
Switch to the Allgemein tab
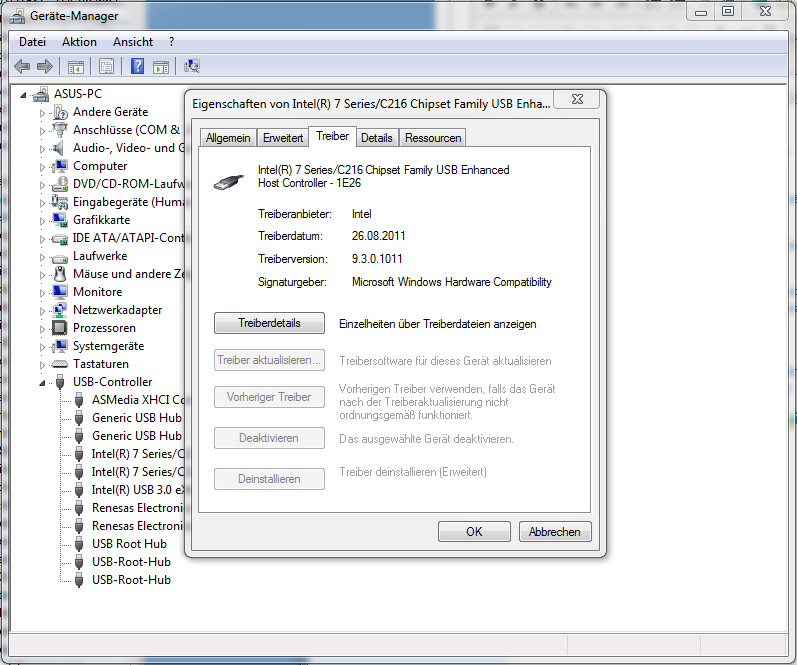pos(228,138)
